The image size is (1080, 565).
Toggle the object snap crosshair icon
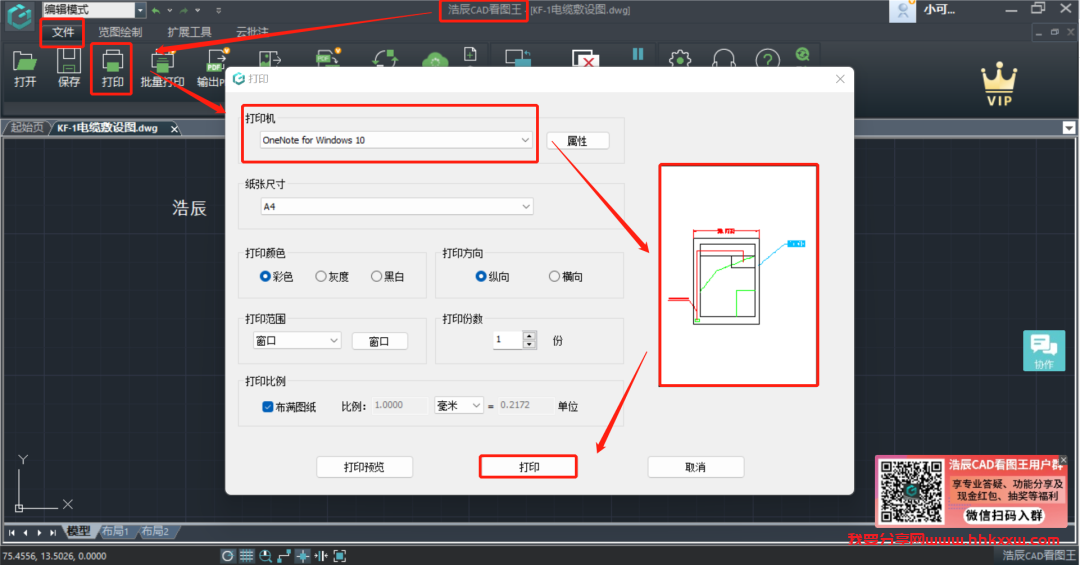tap(302, 556)
